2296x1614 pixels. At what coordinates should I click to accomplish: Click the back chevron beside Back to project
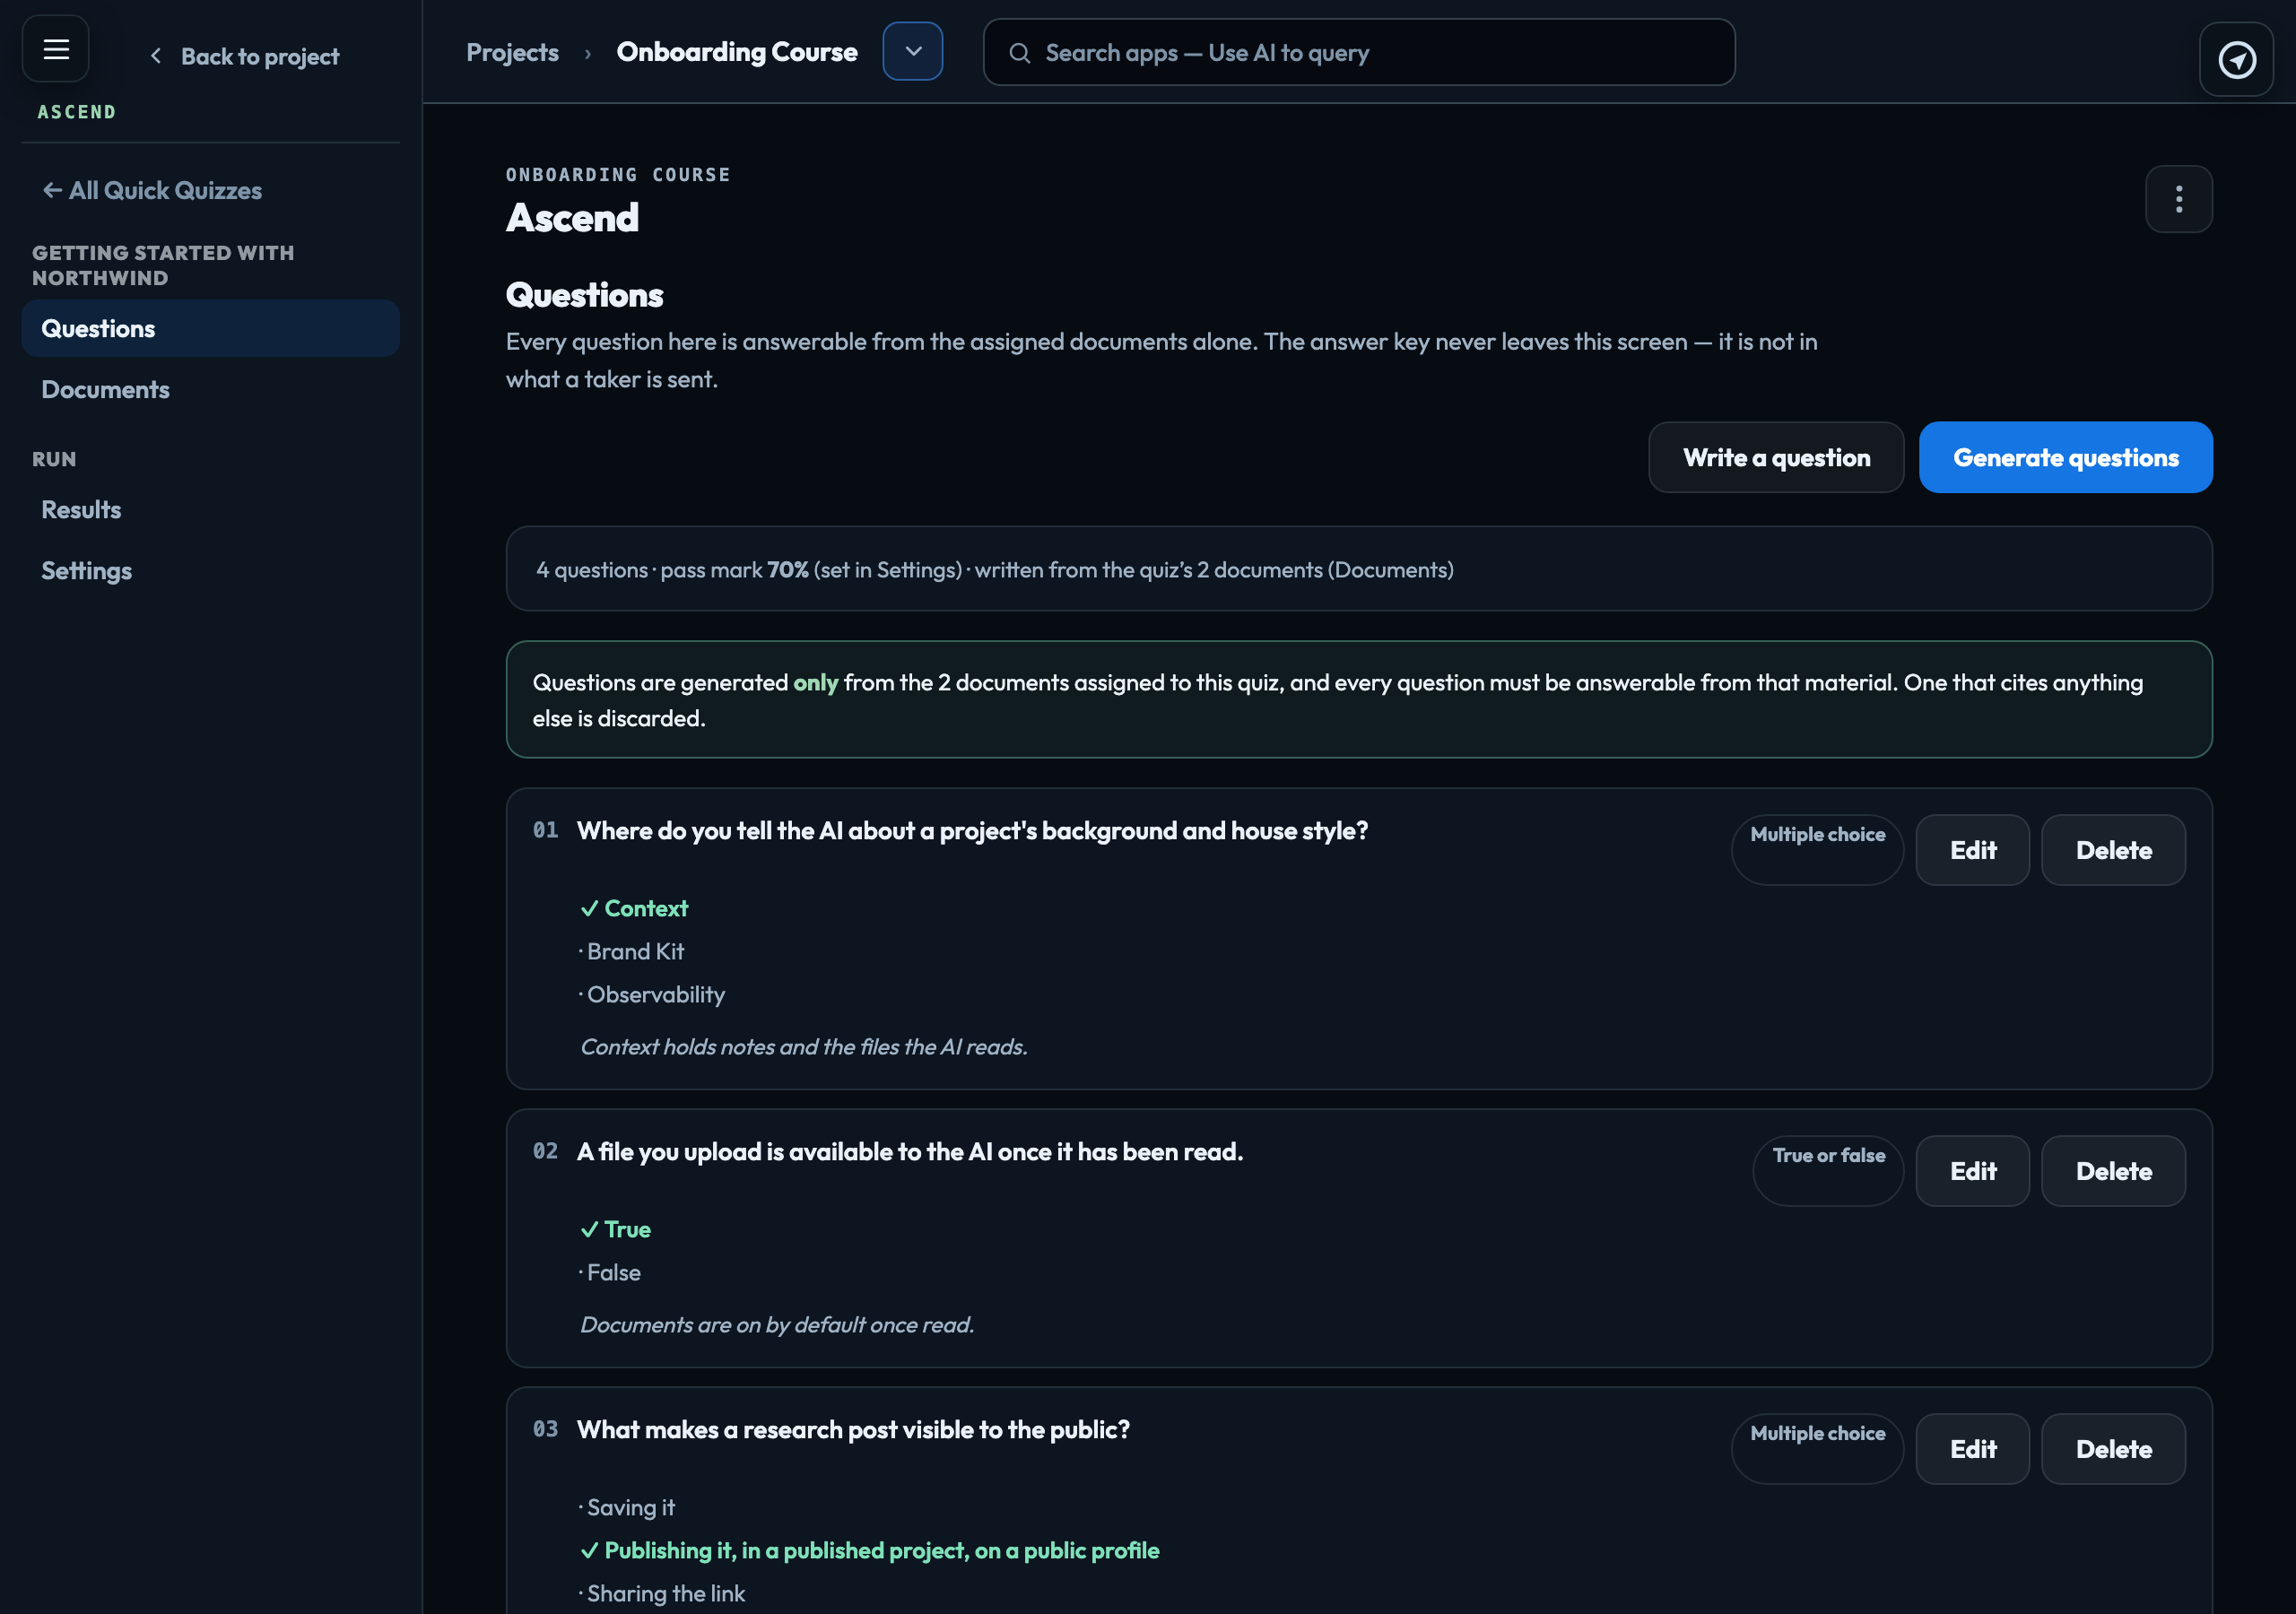click(x=156, y=56)
